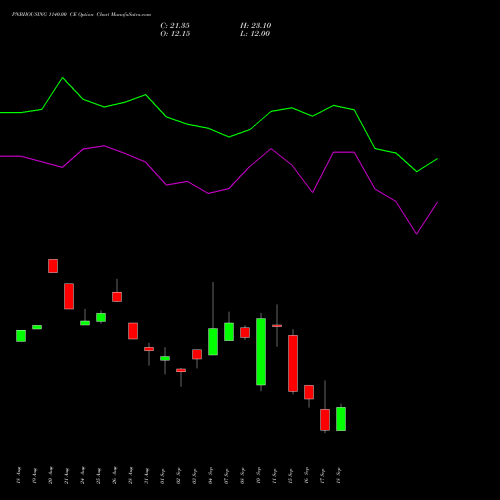This screenshot has height=500, width=500.
Task: Select the green candle above 07 Sep
Action: coord(229,332)
